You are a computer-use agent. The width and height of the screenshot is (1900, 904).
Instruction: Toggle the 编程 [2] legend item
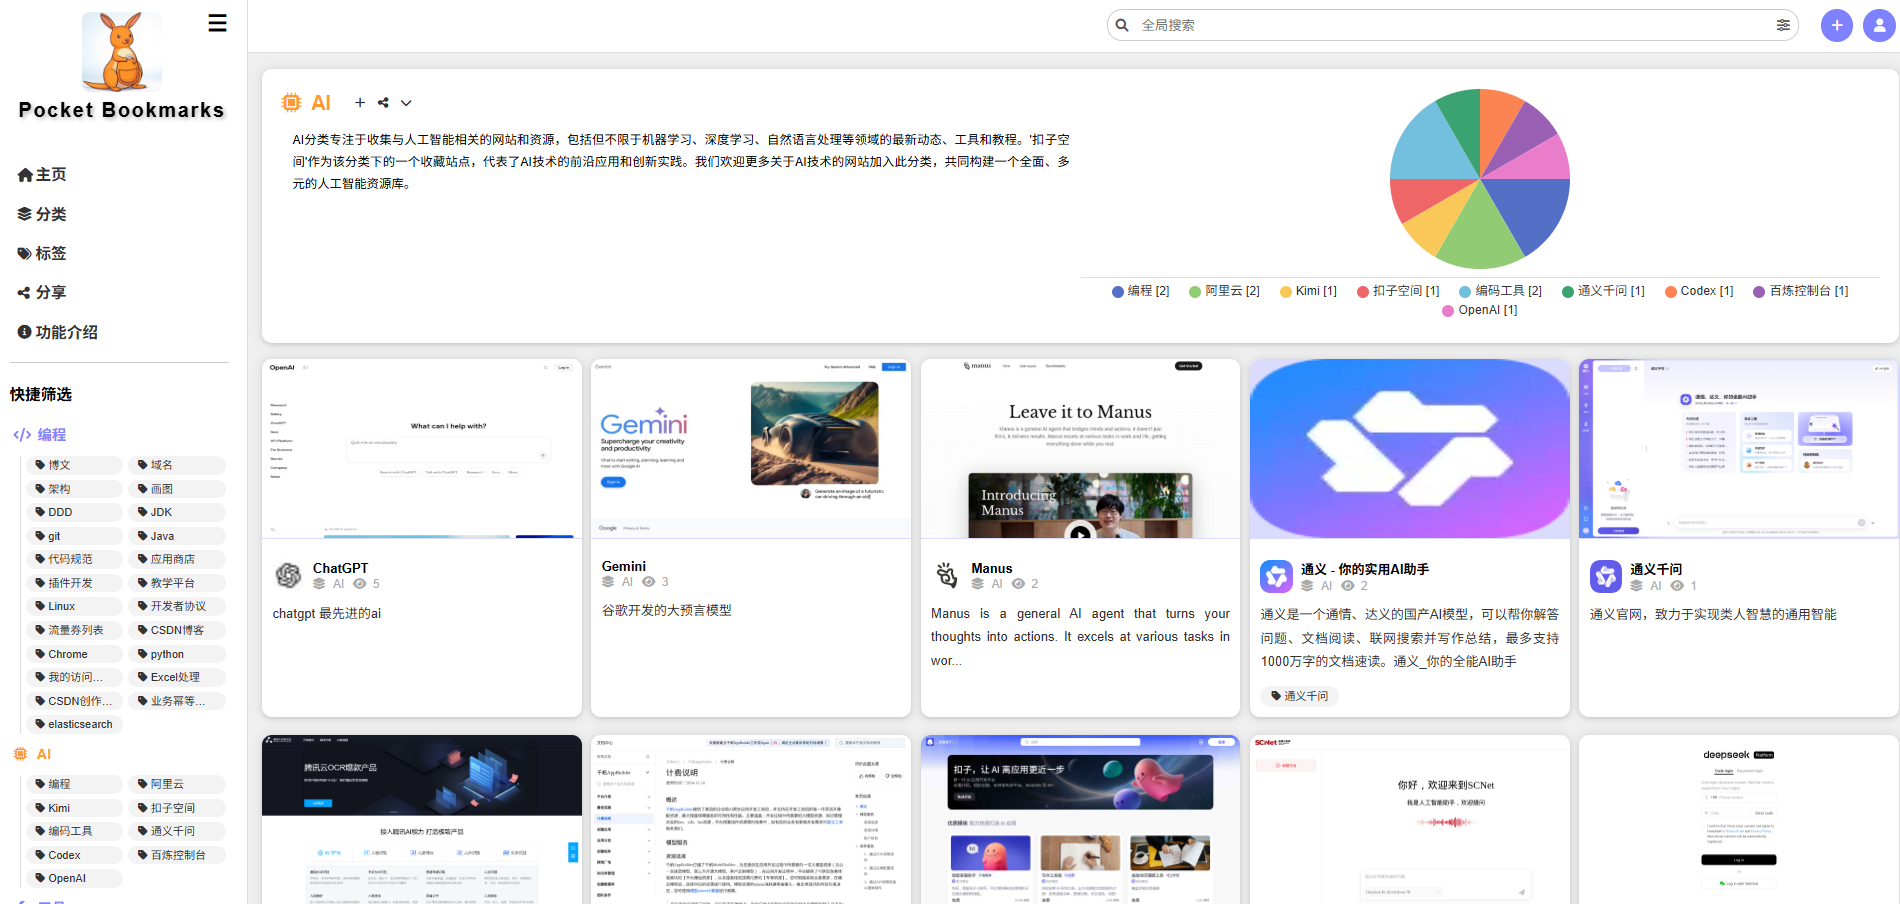[x=1140, y=291]
